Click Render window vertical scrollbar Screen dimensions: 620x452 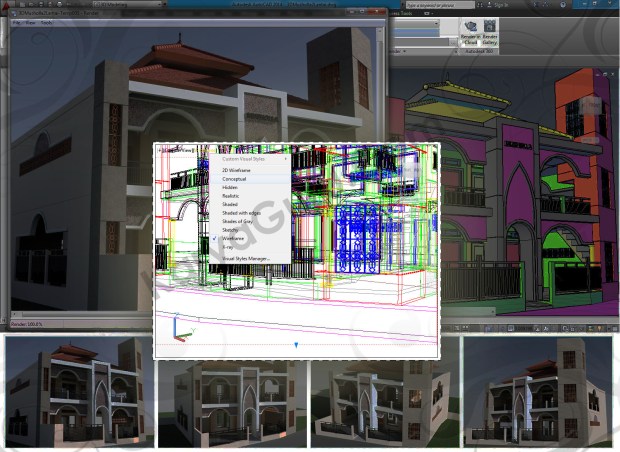click(380, 168)
